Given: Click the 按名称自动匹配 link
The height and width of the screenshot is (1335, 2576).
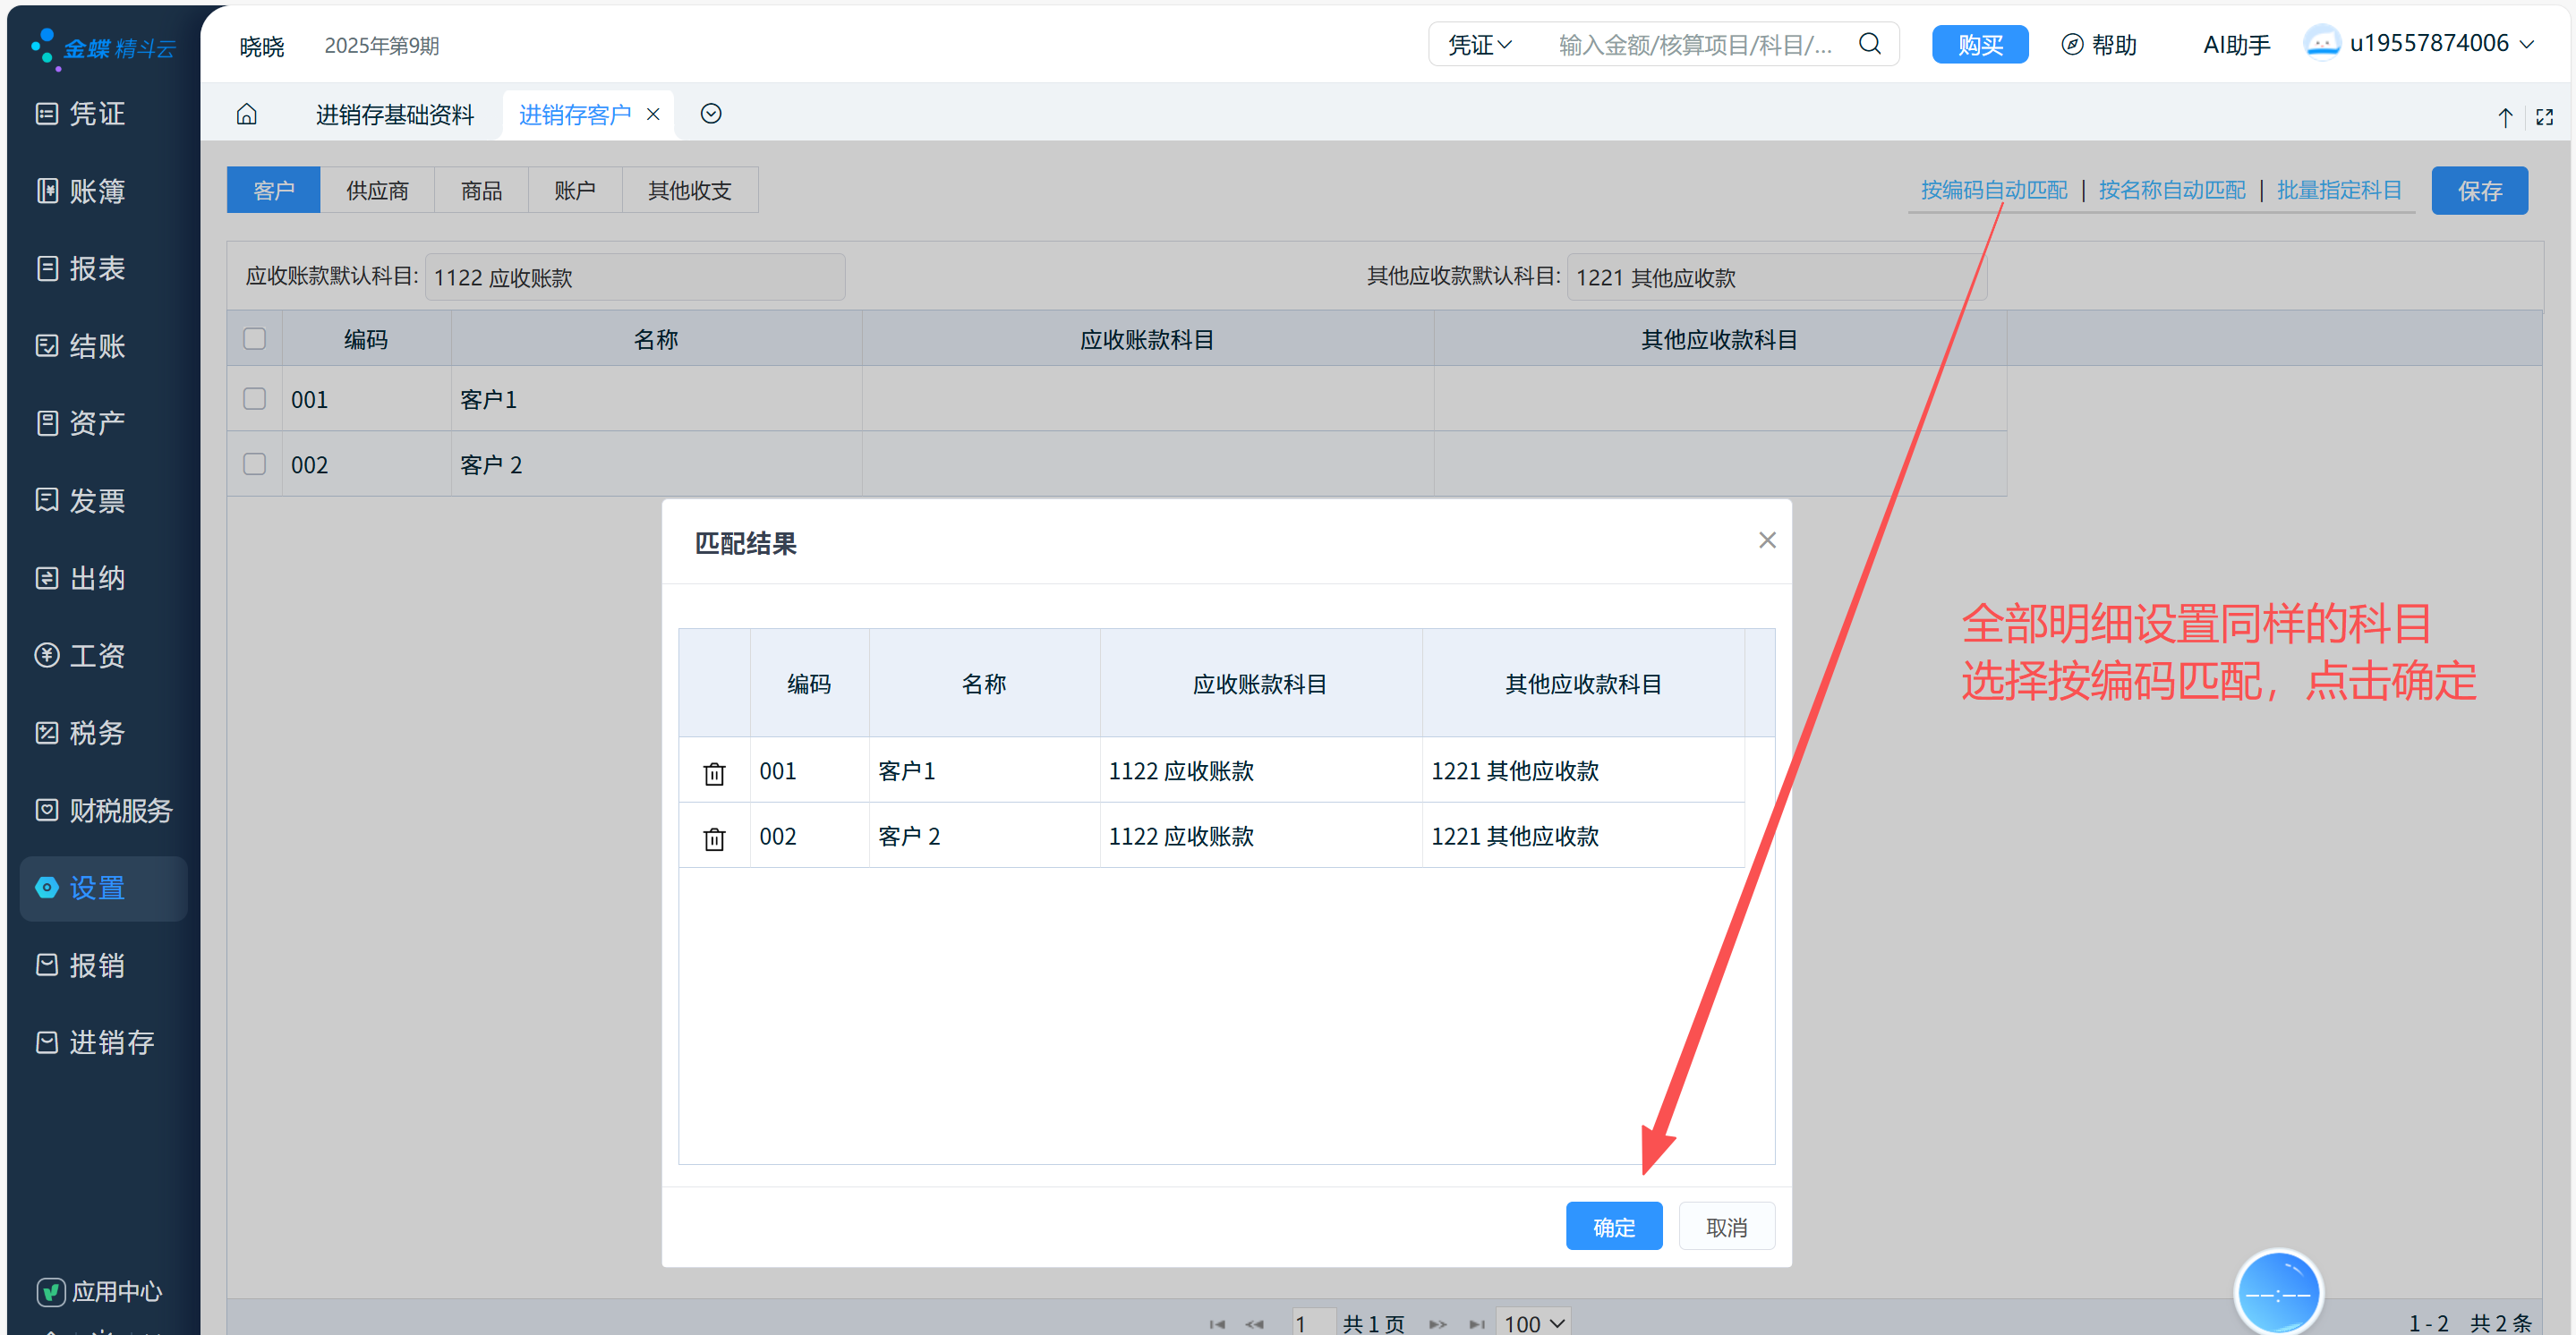Looking at the screenshot, I should point(2171,190).
